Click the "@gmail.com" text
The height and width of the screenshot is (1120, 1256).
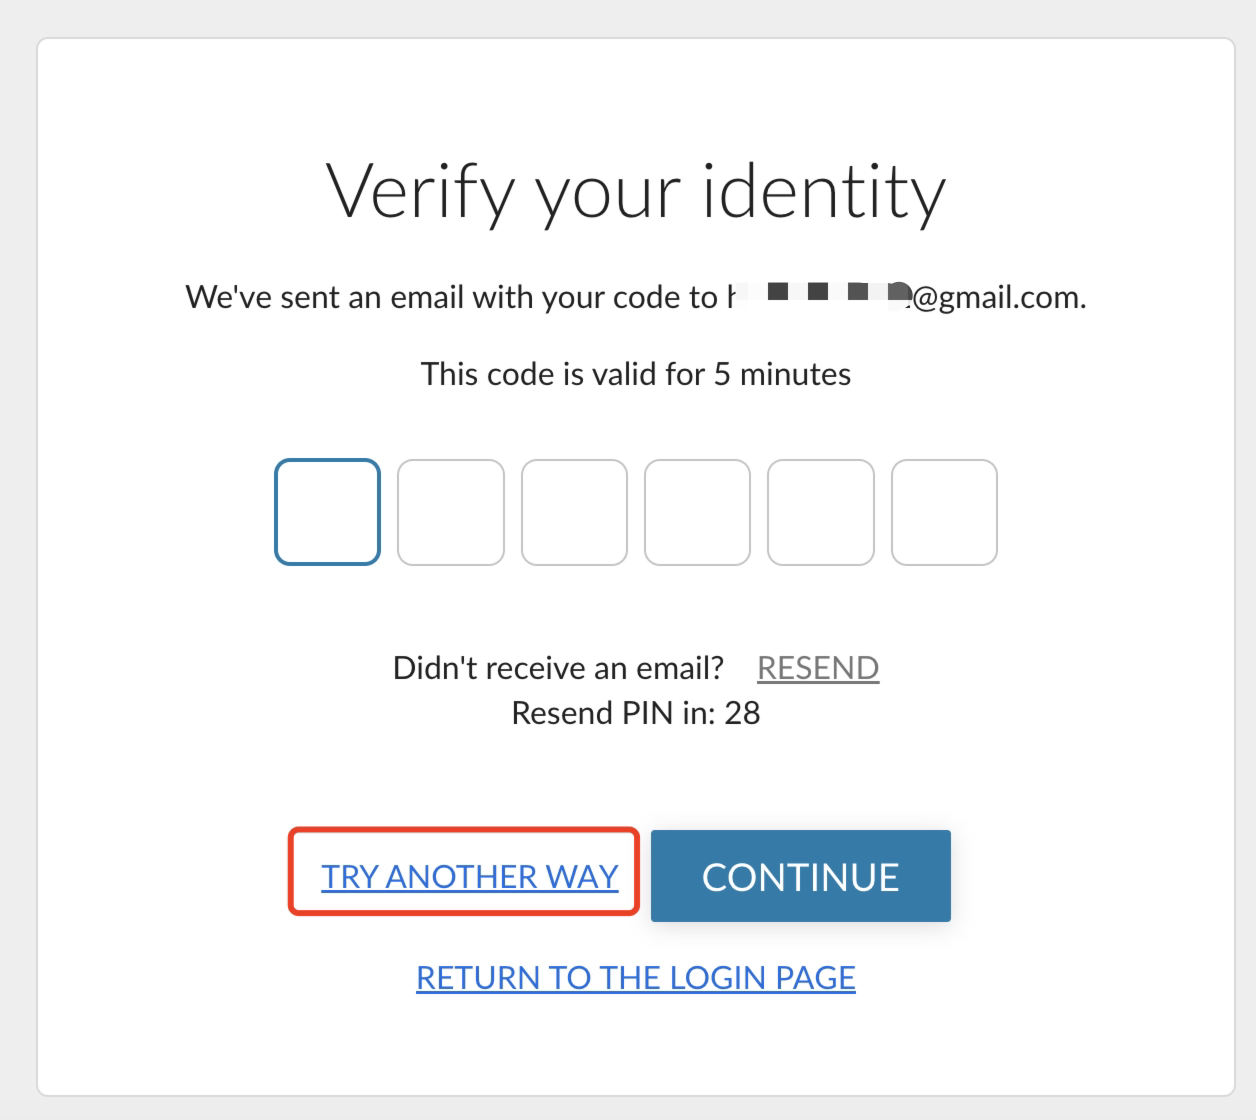(998, 298)
